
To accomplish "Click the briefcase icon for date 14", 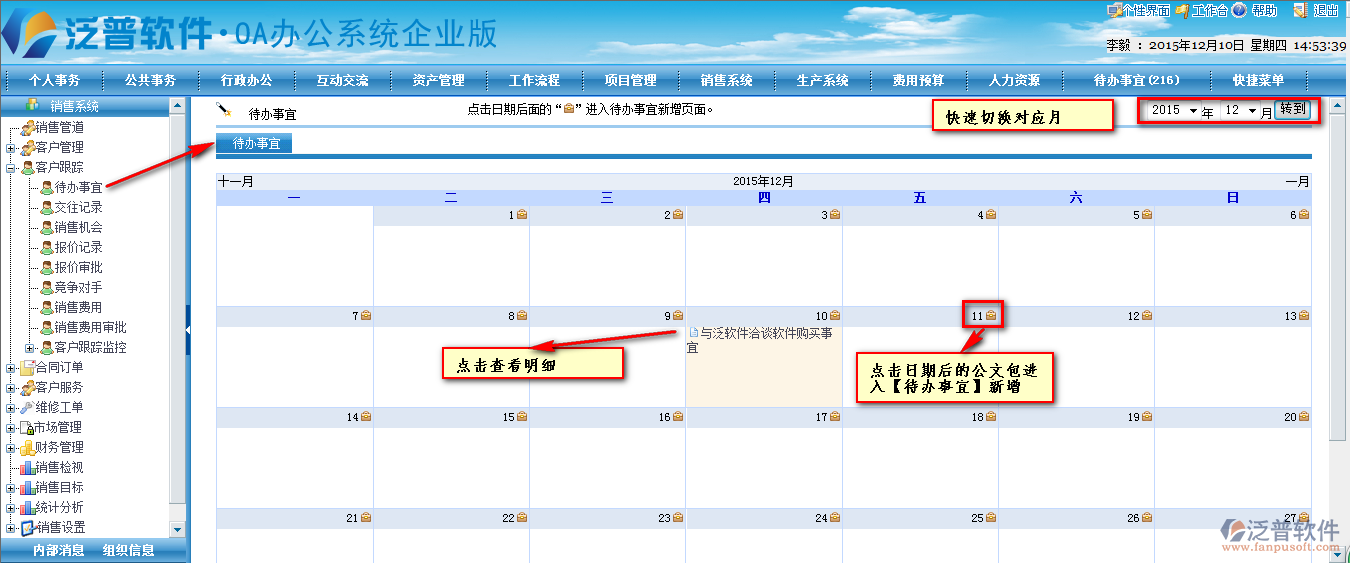I will (x=366, y=417).
